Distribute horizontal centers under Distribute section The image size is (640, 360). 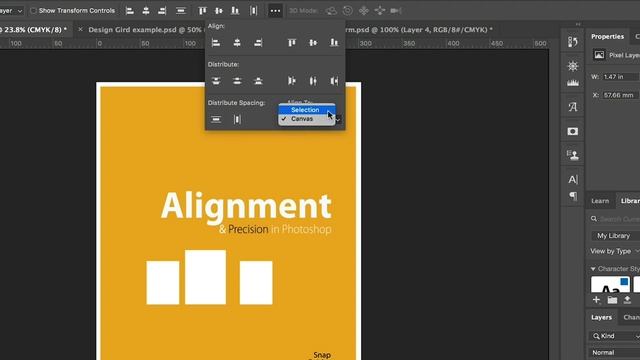coord(313,81)
